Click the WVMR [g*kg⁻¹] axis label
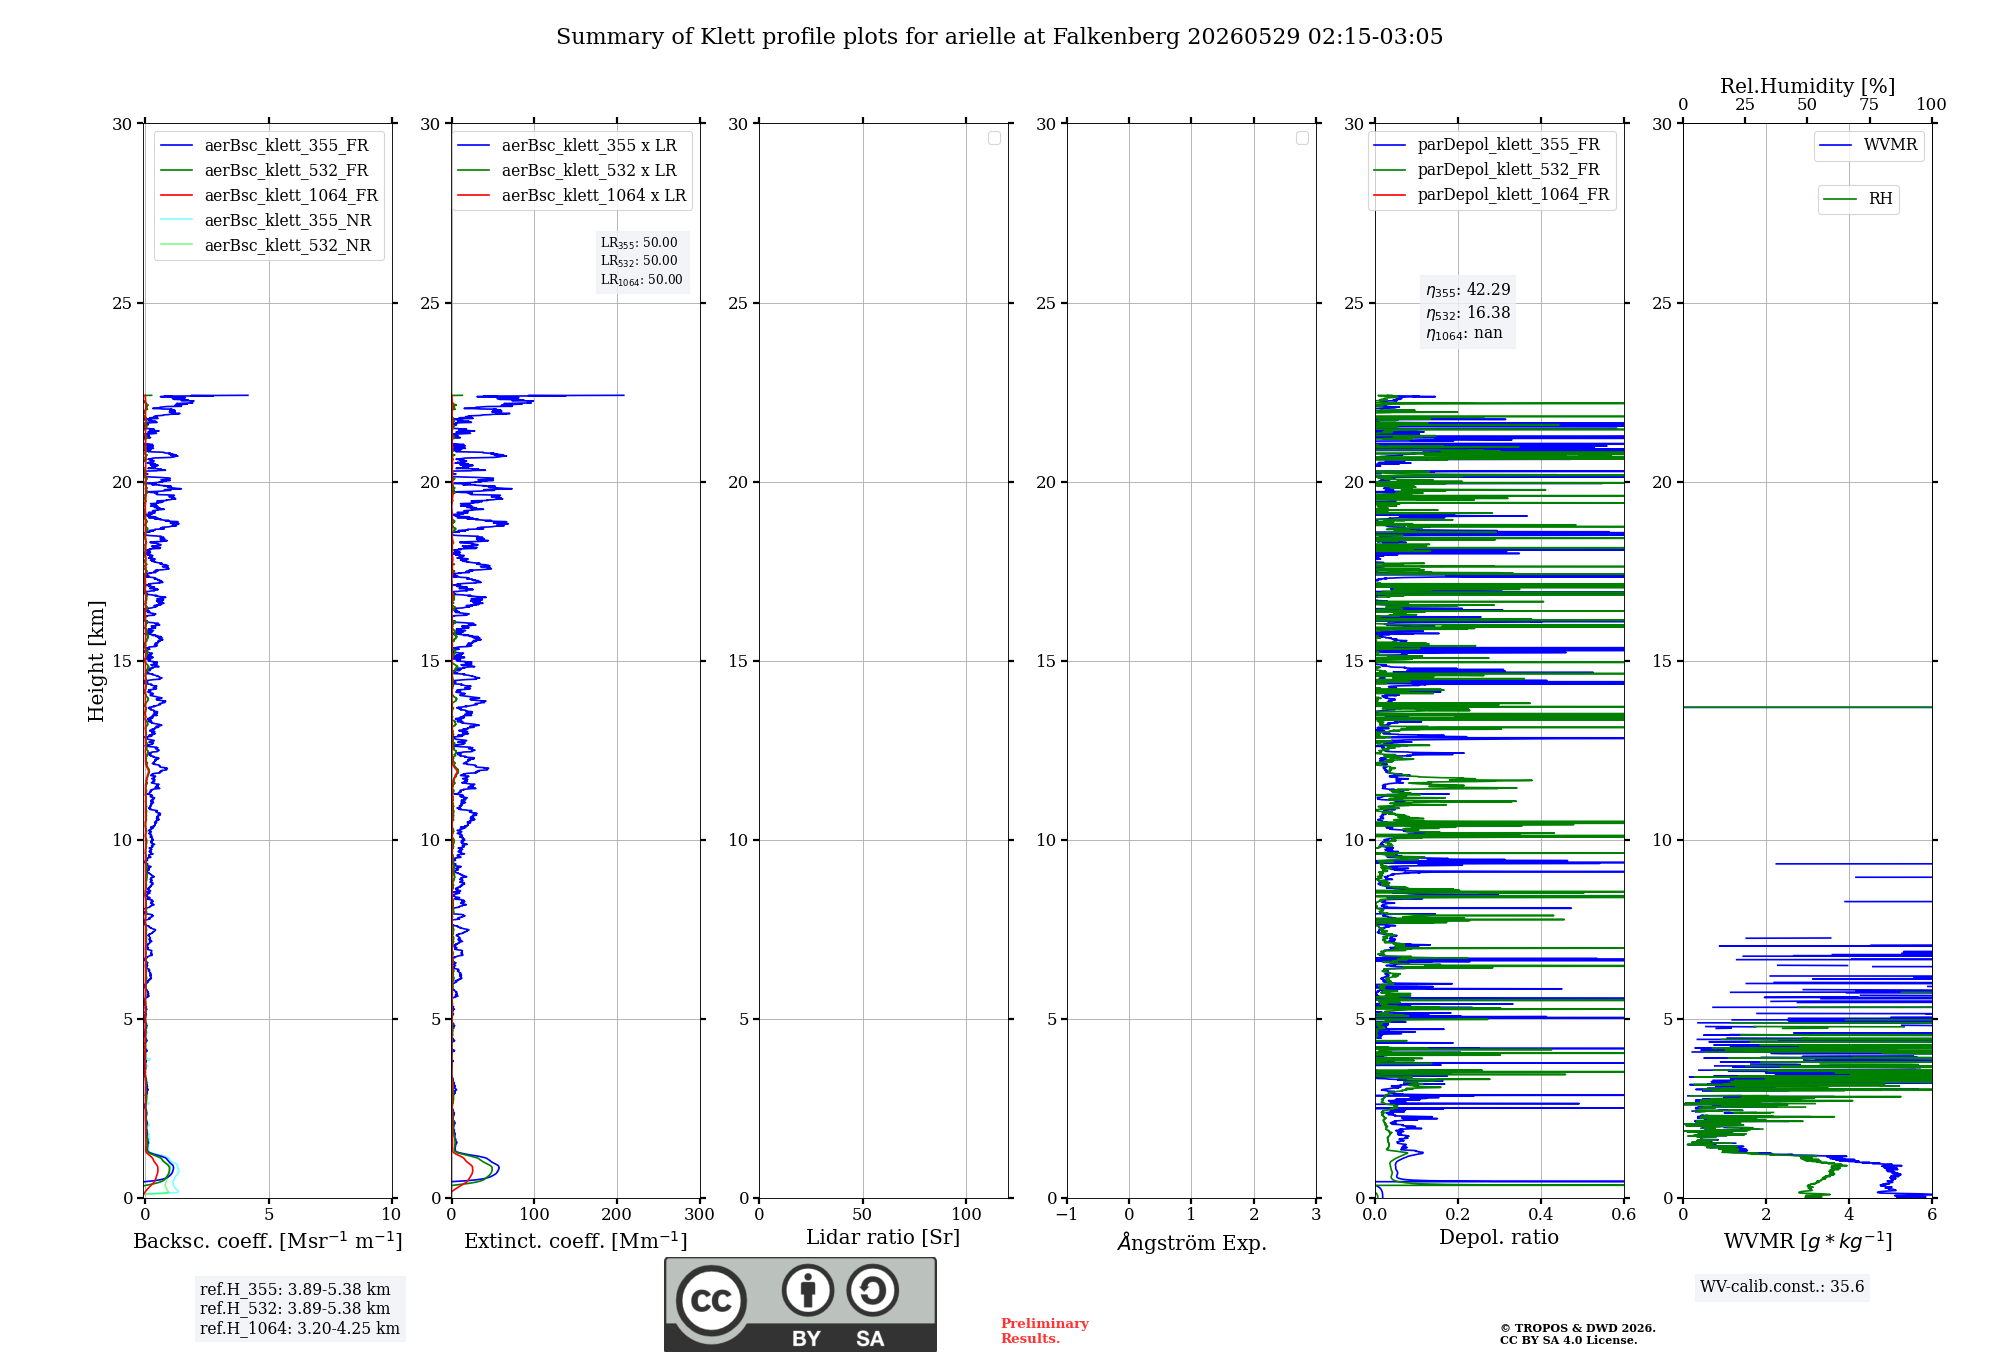Image resolution: width=2000 pixels, height=1360 pixels. [x=1808, y=1241]
